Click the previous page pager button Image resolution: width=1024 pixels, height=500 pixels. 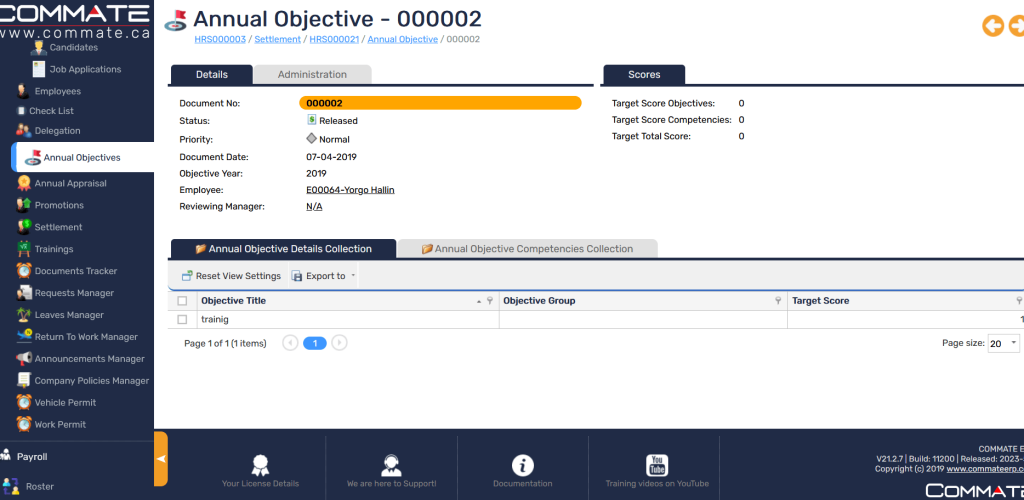pos(290,343)
